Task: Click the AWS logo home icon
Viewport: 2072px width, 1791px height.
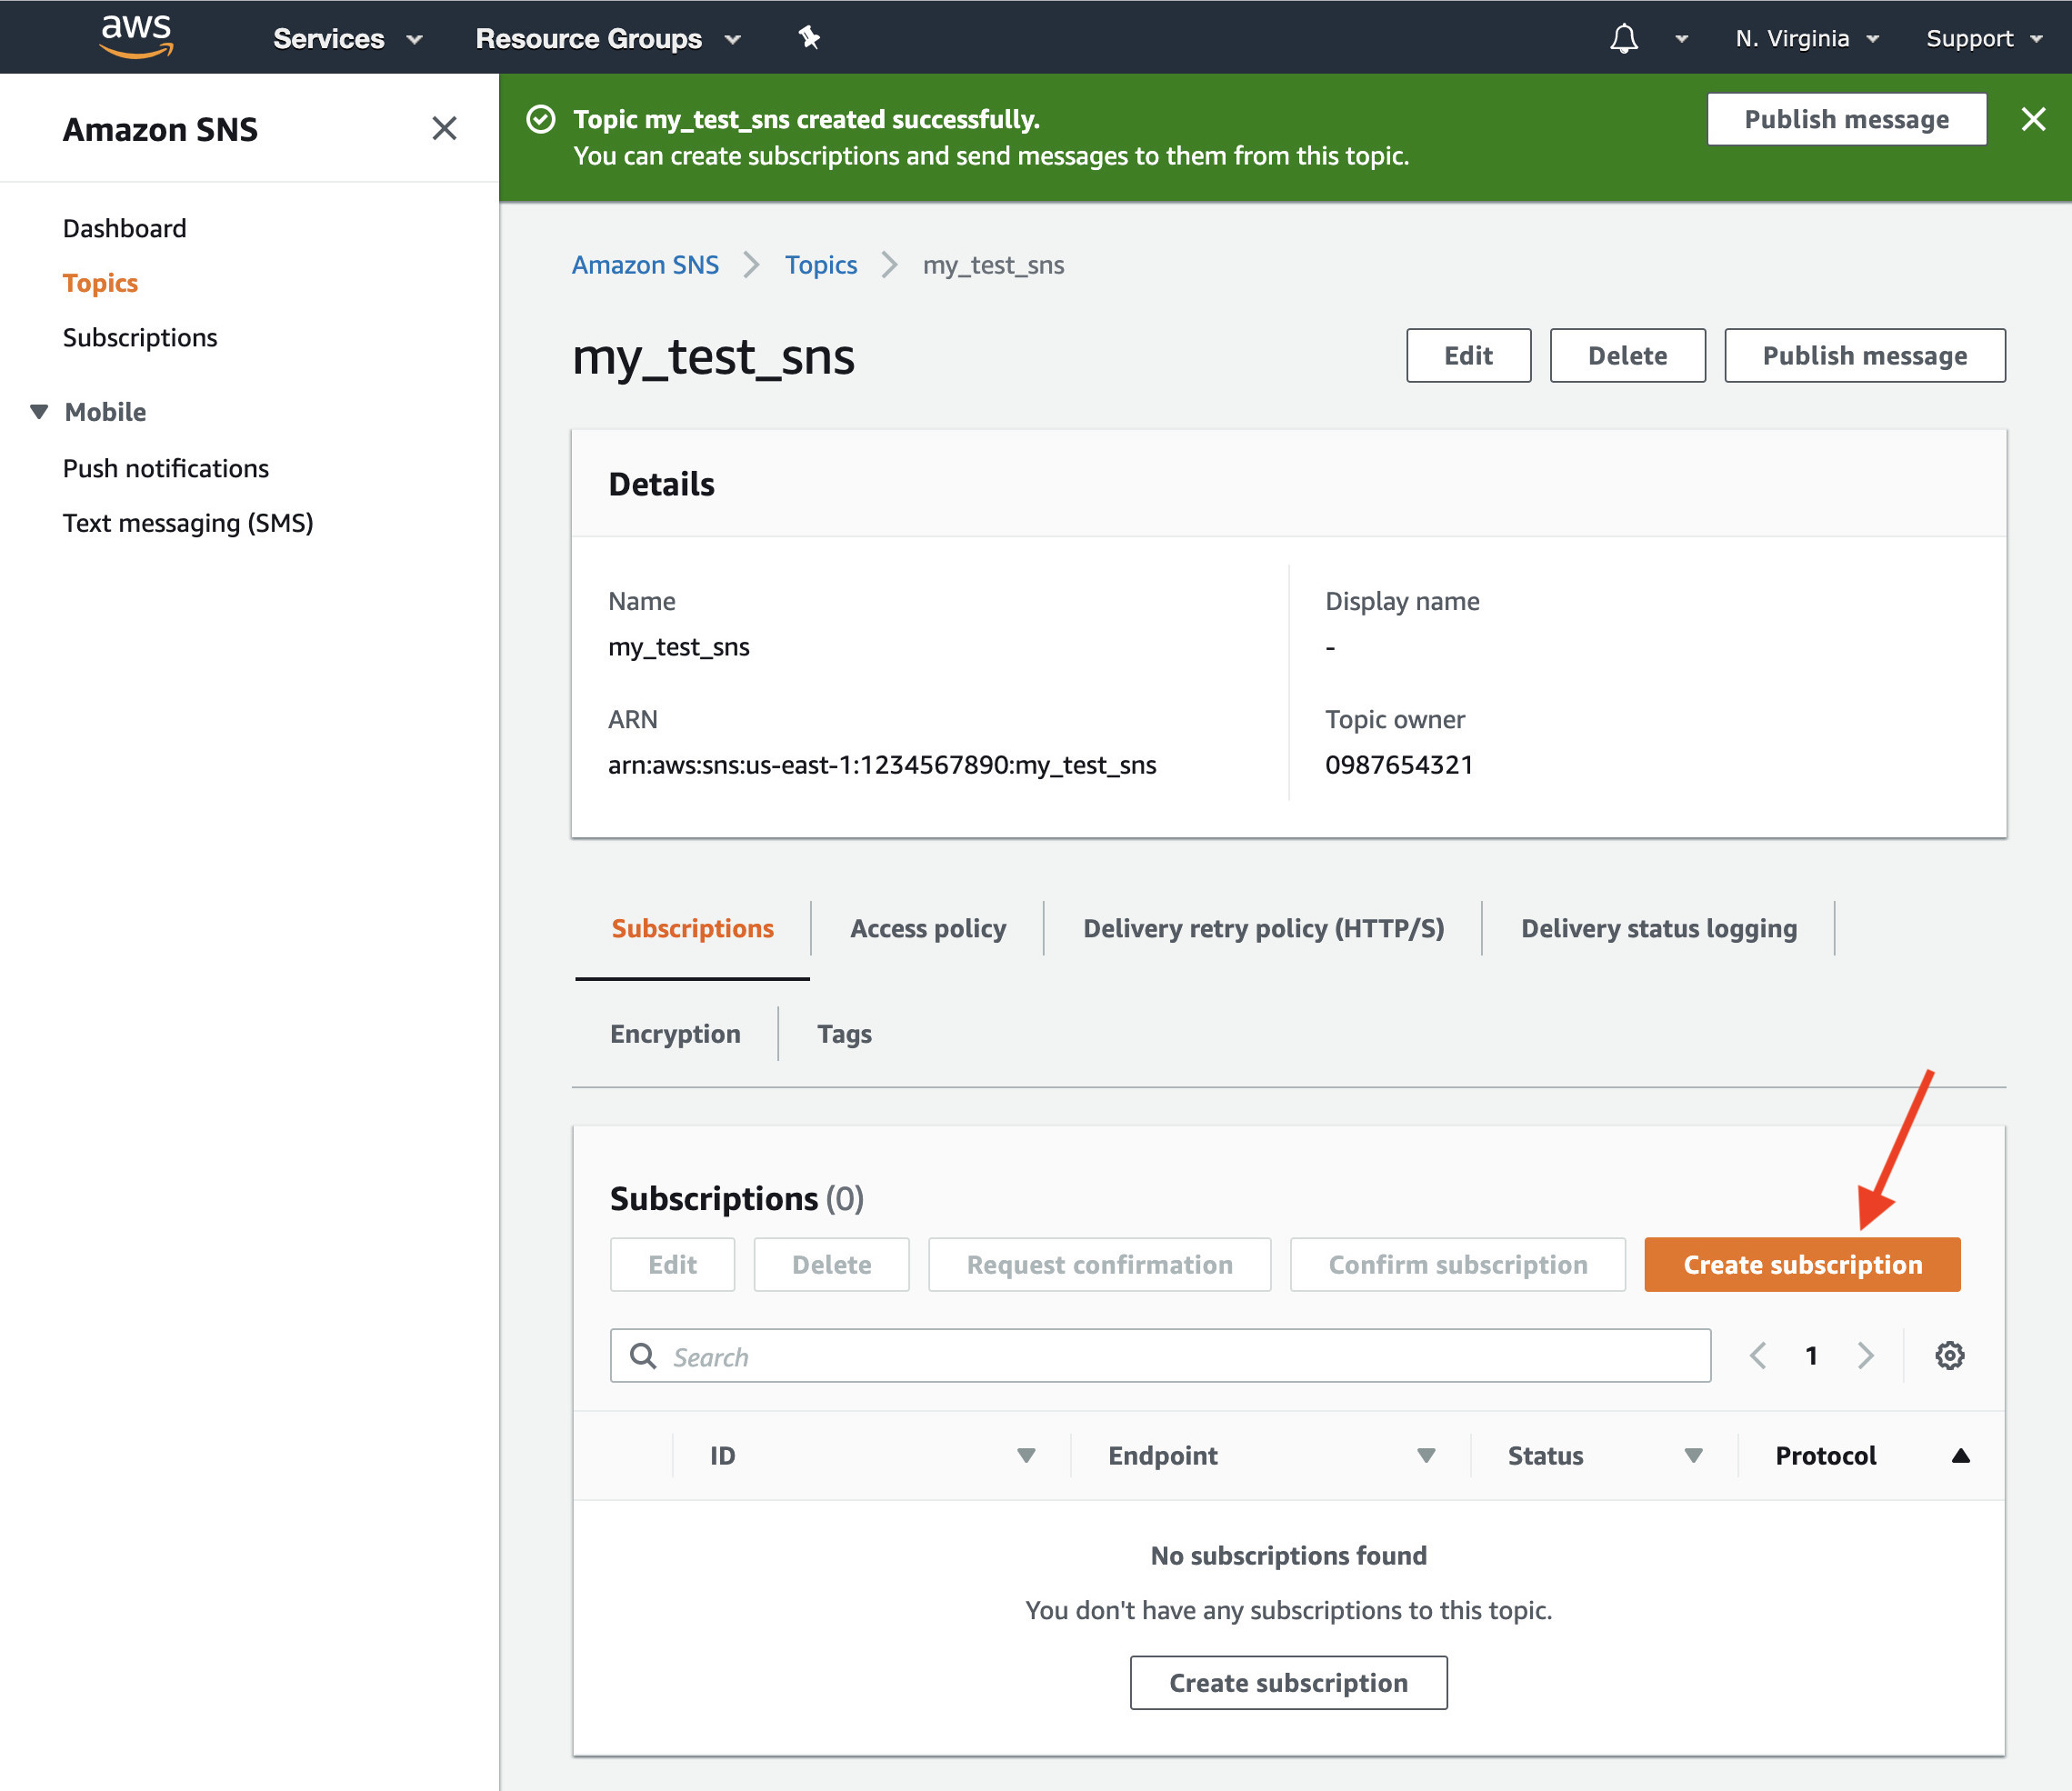Action: click(137, 37)
